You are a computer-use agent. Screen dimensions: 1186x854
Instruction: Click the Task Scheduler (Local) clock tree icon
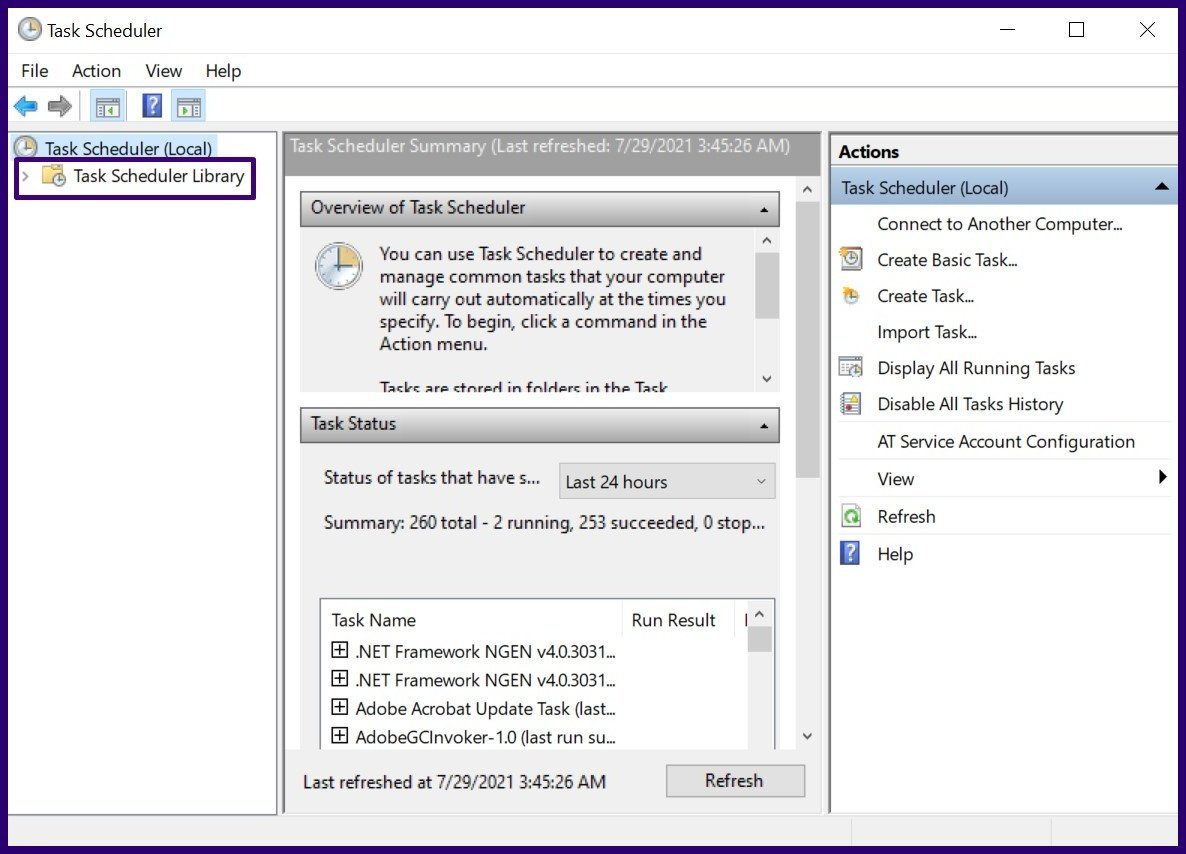26,148
